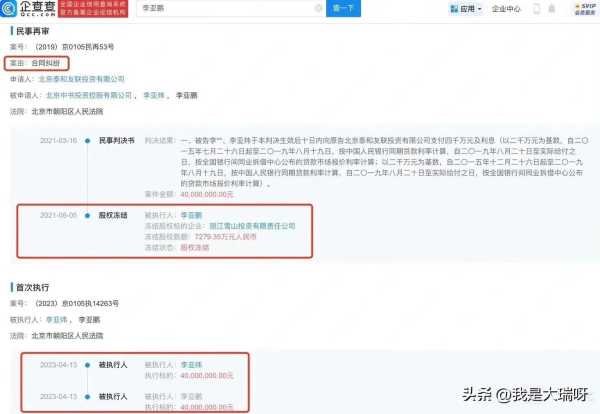600x414 pixels.
Task: Click the 北京市朝阳区人民法院 text under 民事再审
Action: point(67,111)
